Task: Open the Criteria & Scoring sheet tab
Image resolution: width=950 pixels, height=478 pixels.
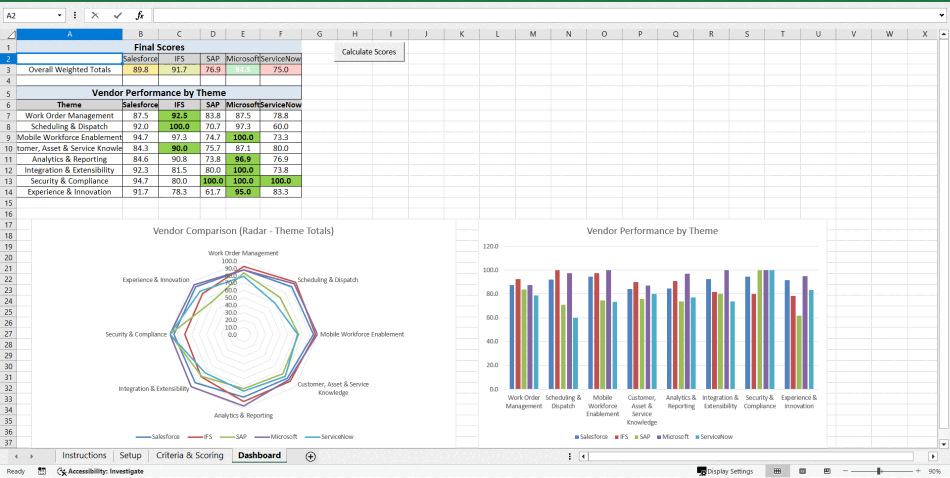Action: point(190,455)
